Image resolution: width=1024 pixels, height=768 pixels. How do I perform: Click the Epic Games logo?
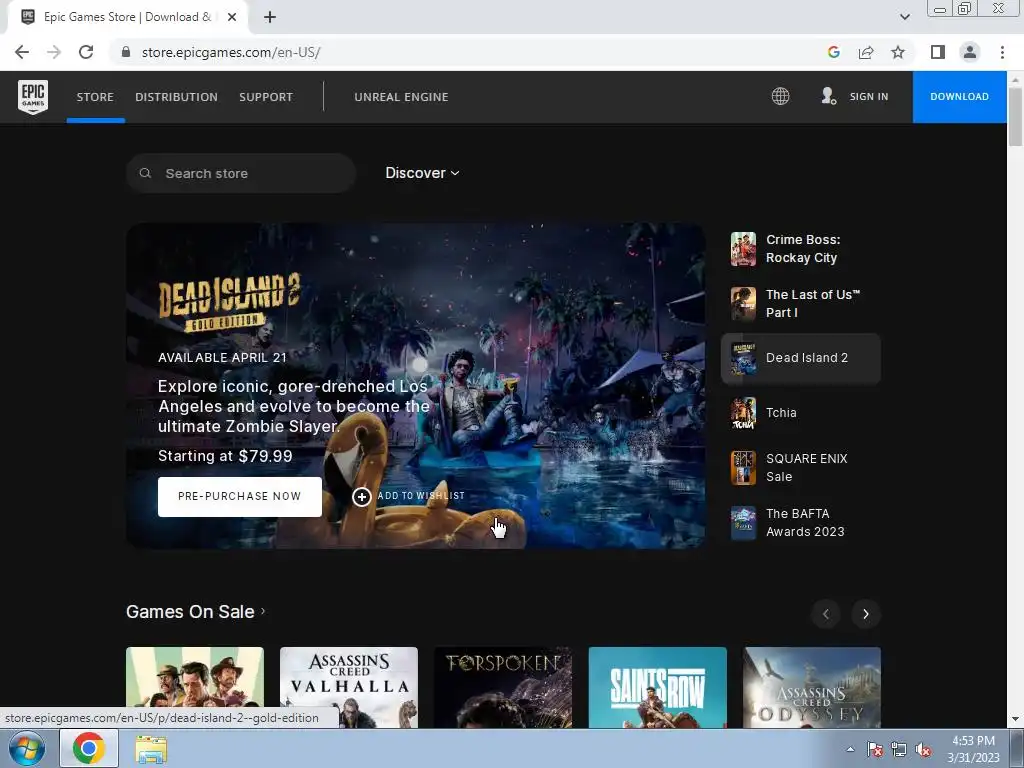pos(33,97)
